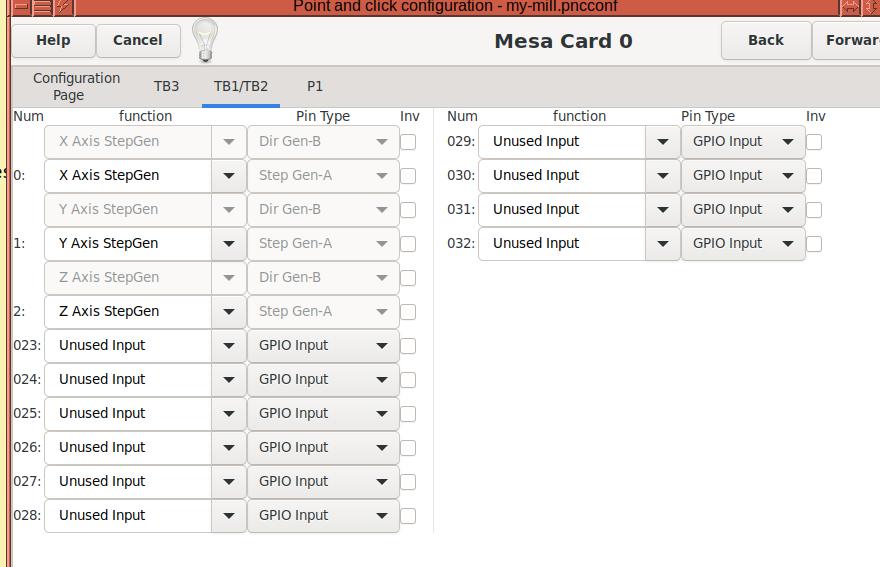Click the light bulb hint icon
Viewport: 880px width, 567px height.
(205, 40)
